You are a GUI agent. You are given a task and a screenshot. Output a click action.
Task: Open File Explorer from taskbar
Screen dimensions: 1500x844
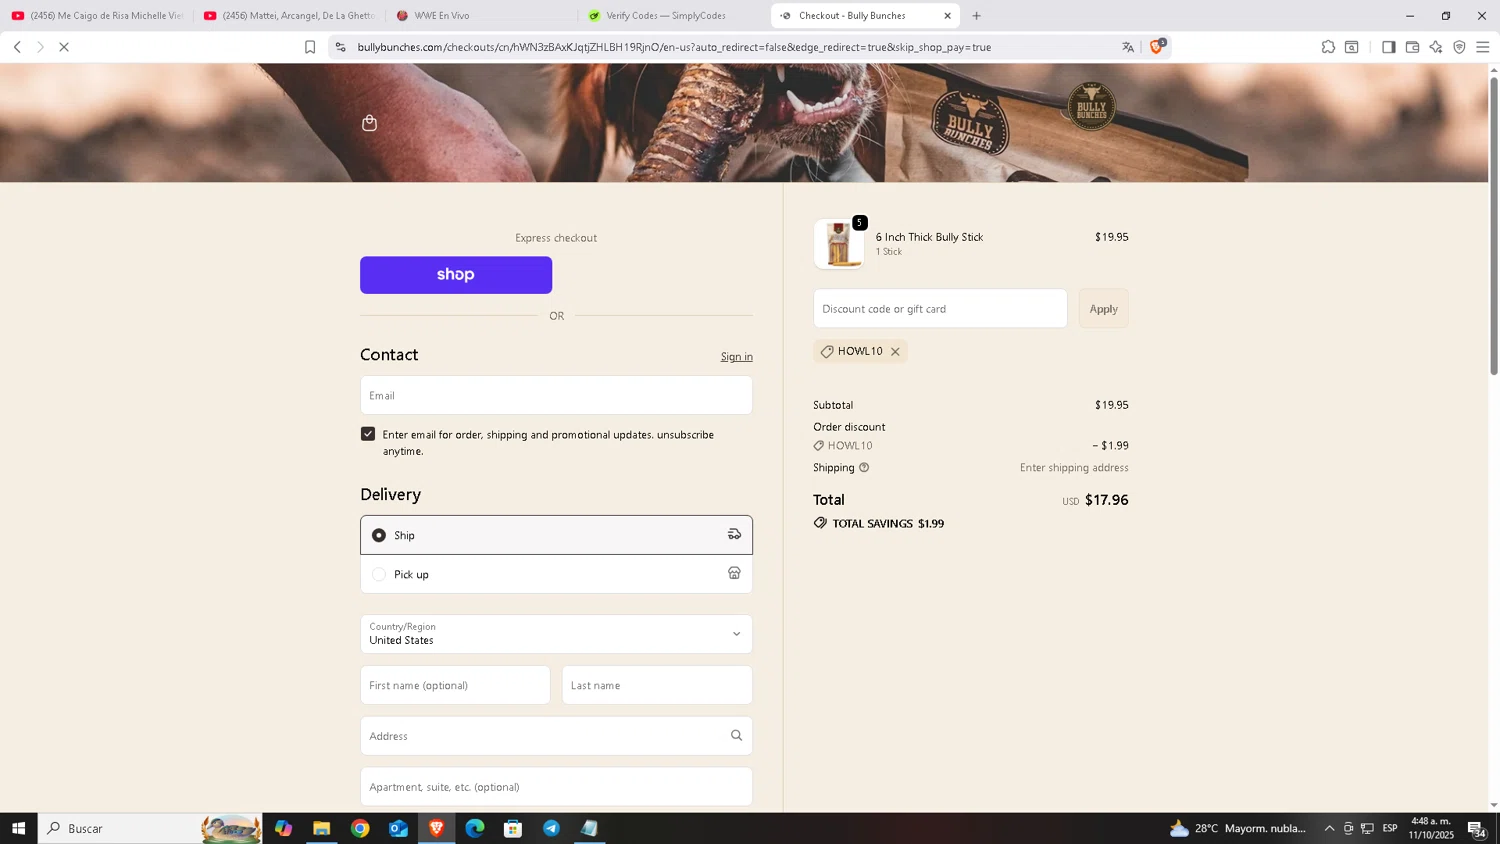pos(321,828)
